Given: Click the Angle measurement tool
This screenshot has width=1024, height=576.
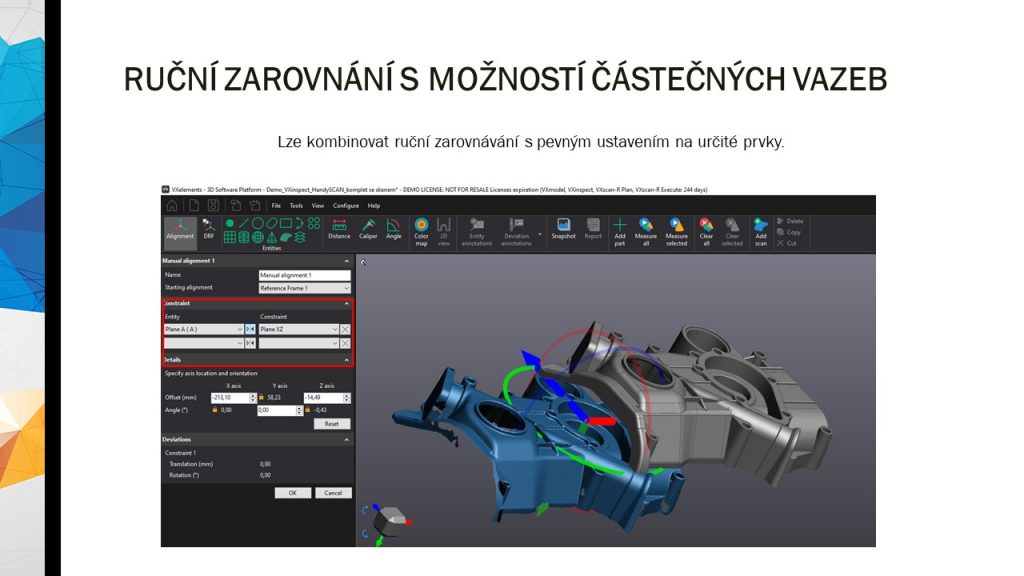Looking at the screenshot, I should [x=393, y=229].
